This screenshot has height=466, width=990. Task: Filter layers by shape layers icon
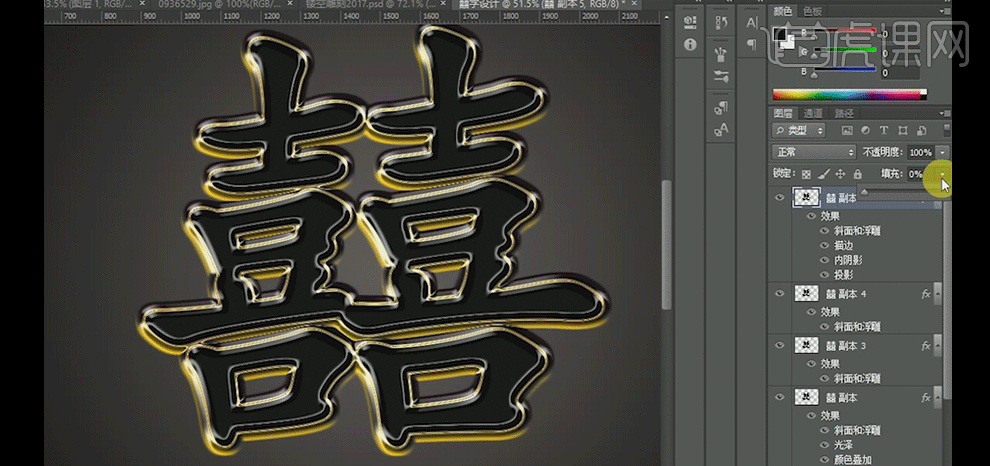pos(902,131)
